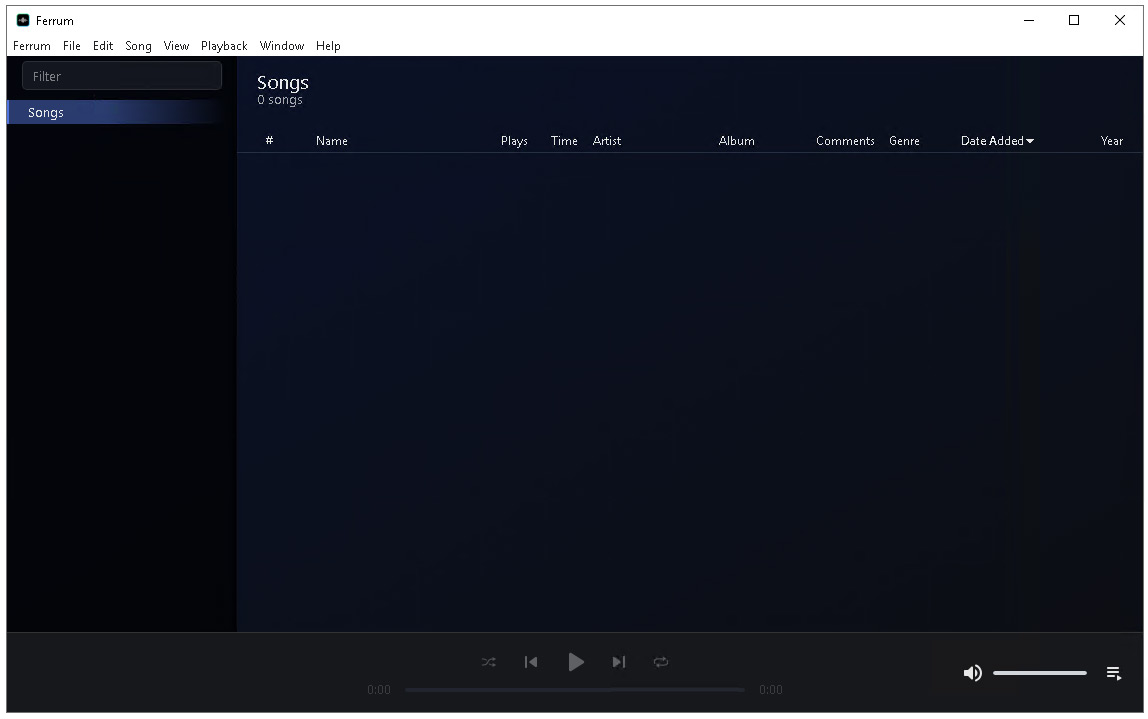Close the Ferrum window
The image size is (1148, 719).
tap(1119, 21)
